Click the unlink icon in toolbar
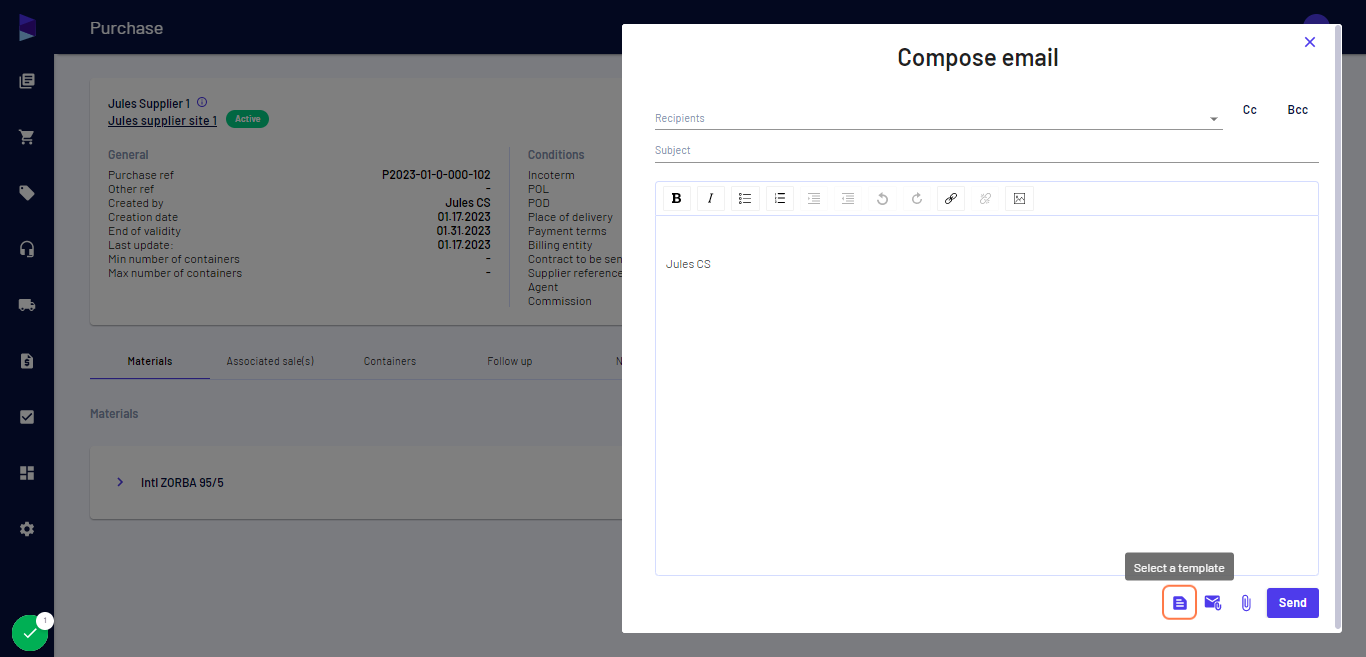This screenshot has height=657, width=1366. 985,198
